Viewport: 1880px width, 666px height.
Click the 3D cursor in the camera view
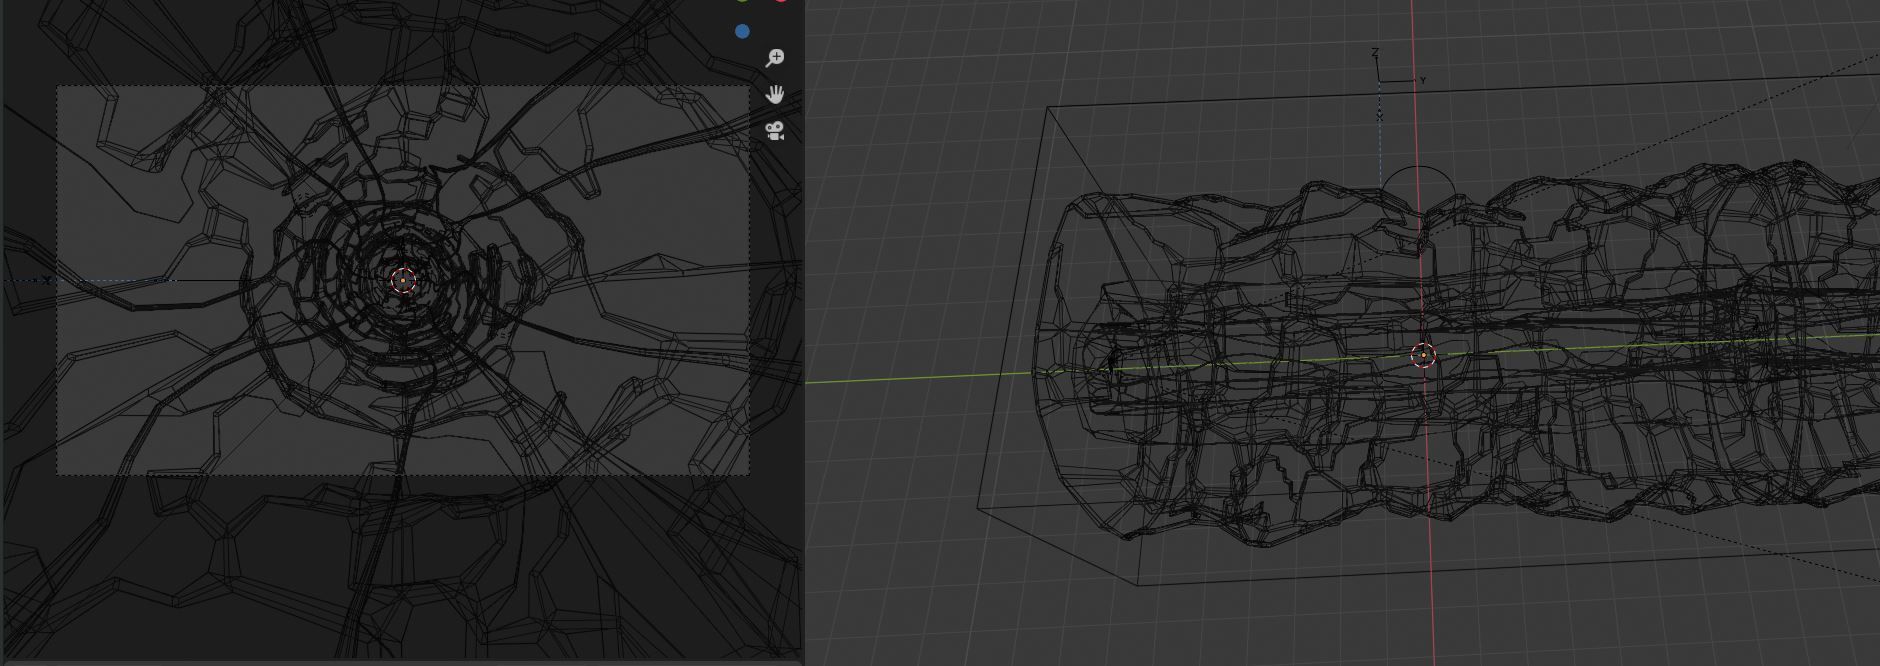pos(403,282)
